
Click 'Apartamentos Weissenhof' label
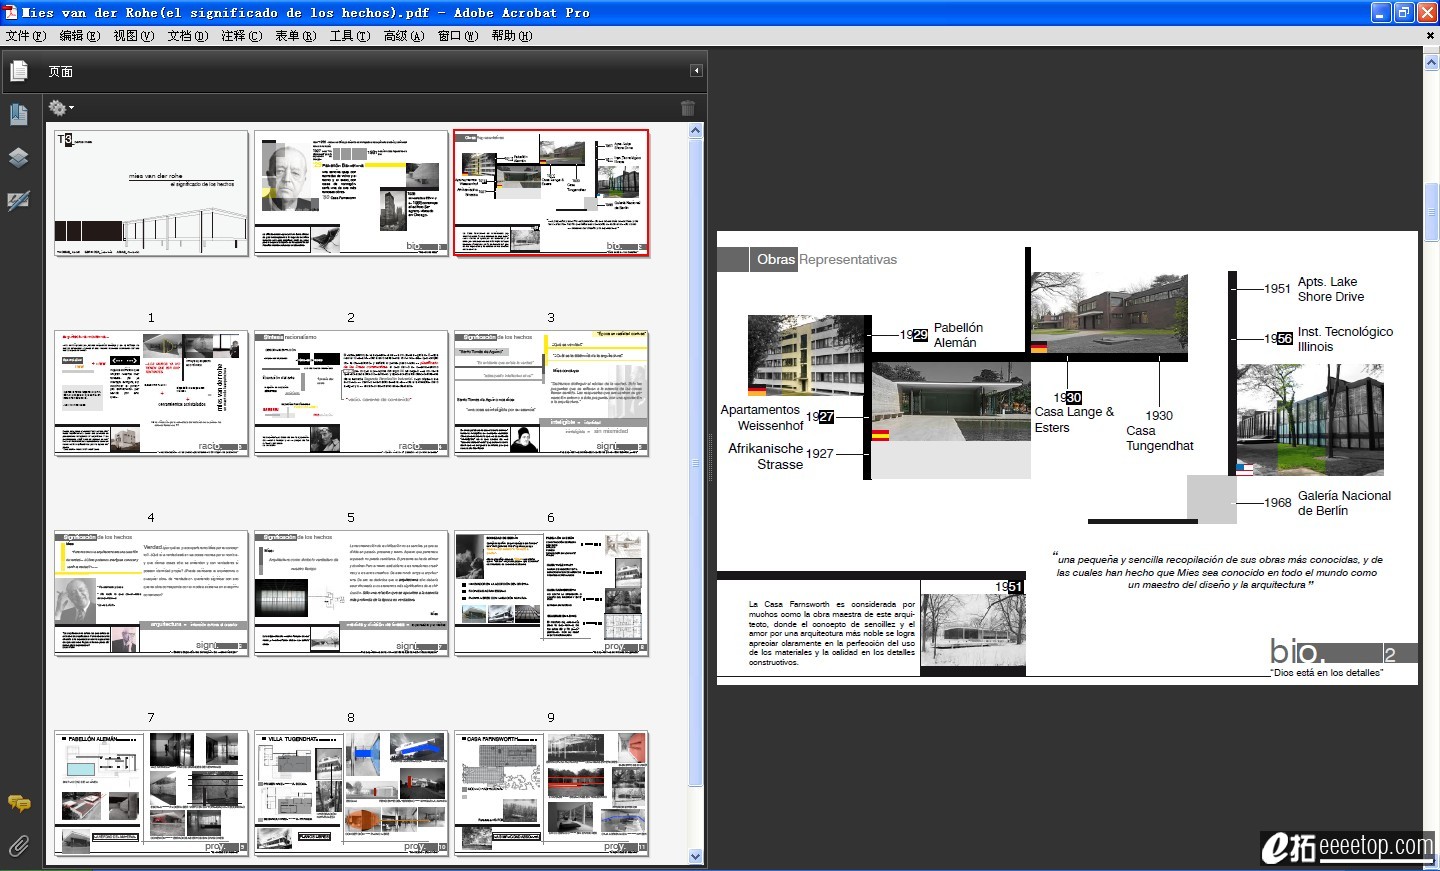pos(761,417)
